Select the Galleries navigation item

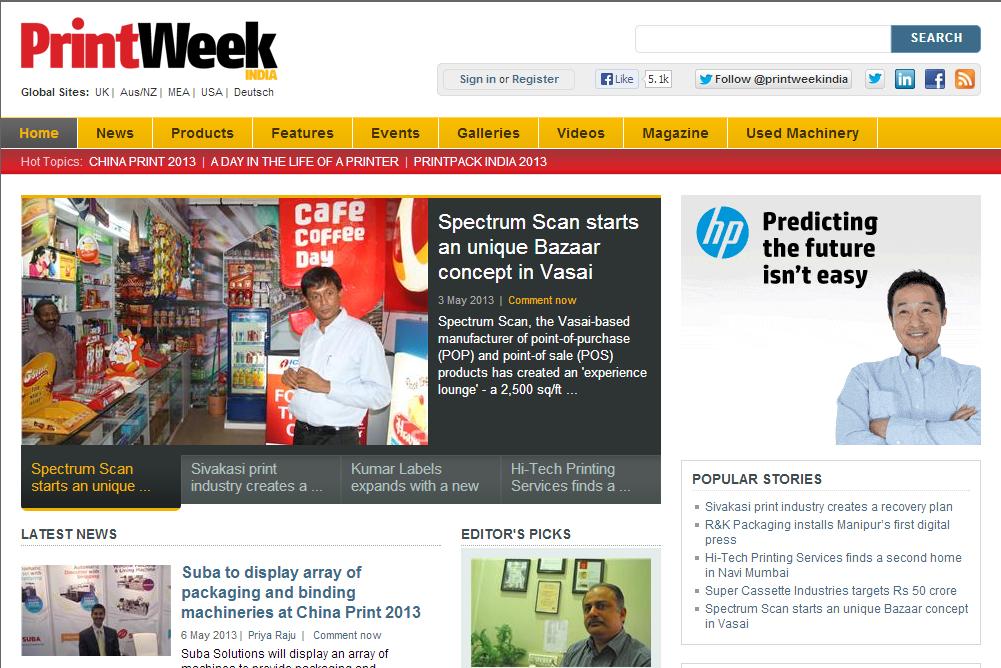point(488,133)
